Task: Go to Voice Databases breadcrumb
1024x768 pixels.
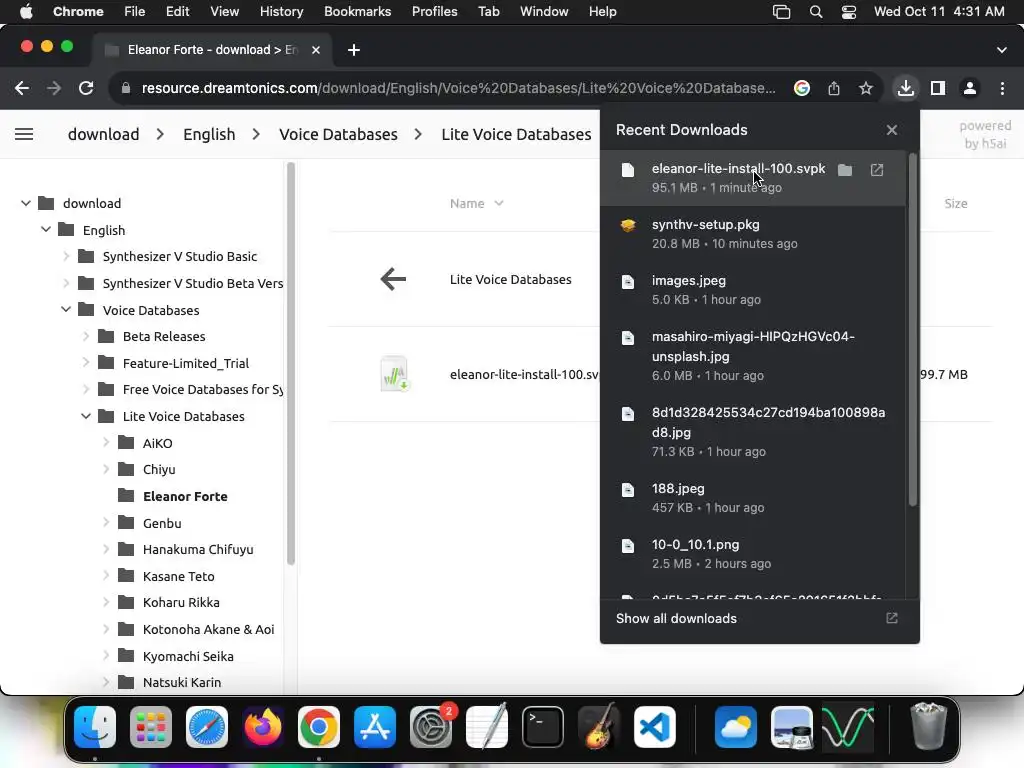Action: click(x=338, y=134)
